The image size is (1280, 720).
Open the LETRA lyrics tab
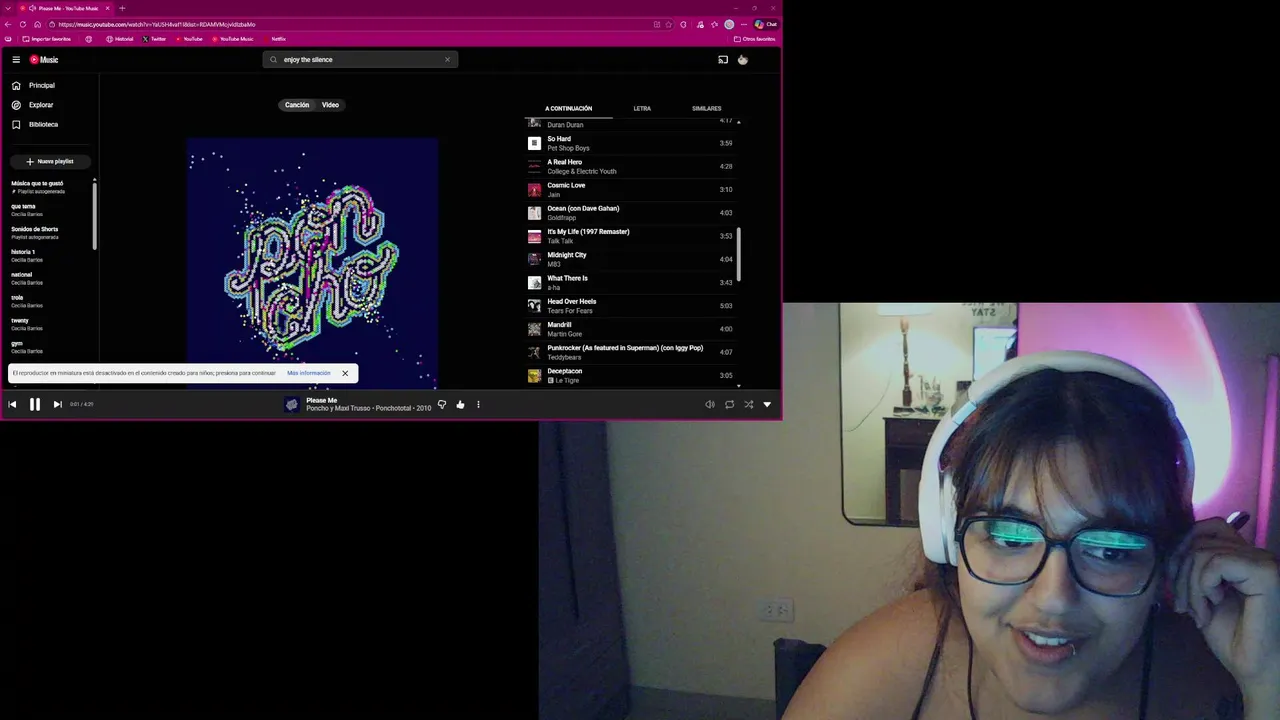[x=642, y=108]
